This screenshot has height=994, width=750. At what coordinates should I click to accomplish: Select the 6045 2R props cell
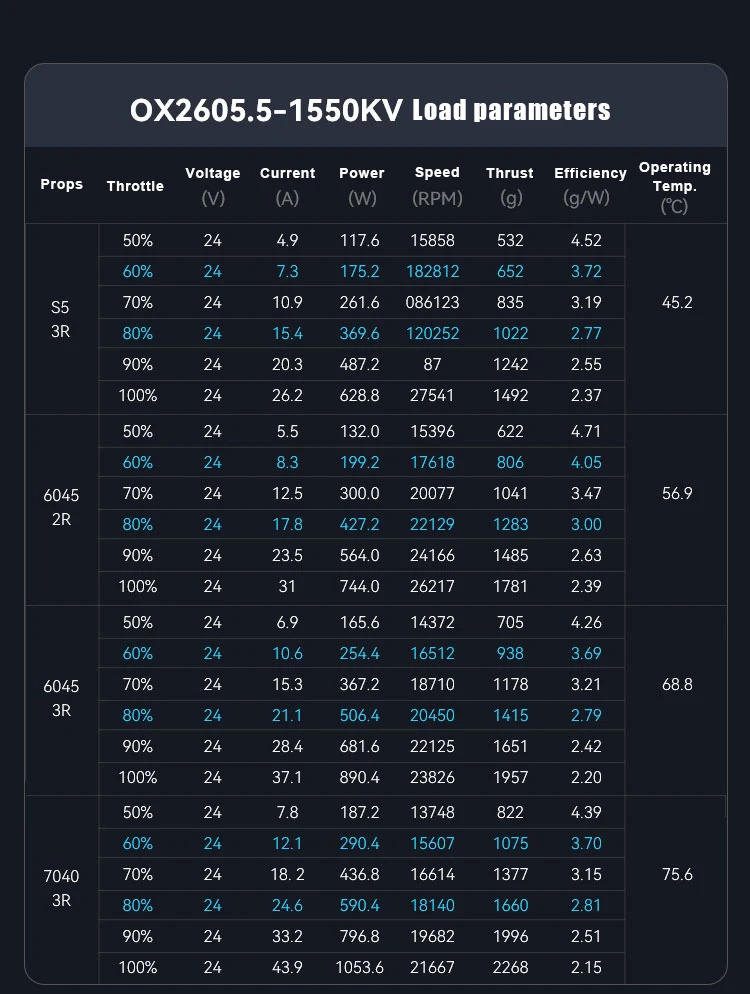coord(62,509)
